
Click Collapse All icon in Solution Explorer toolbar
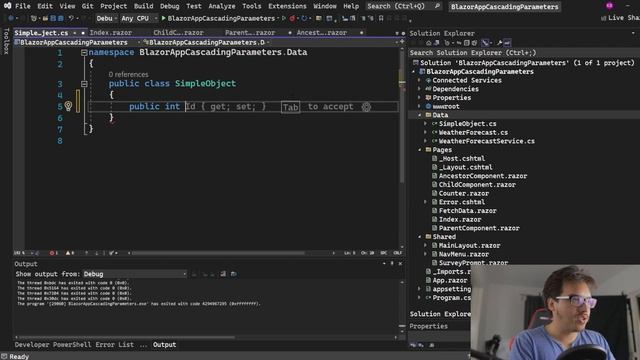click(467, 43)
